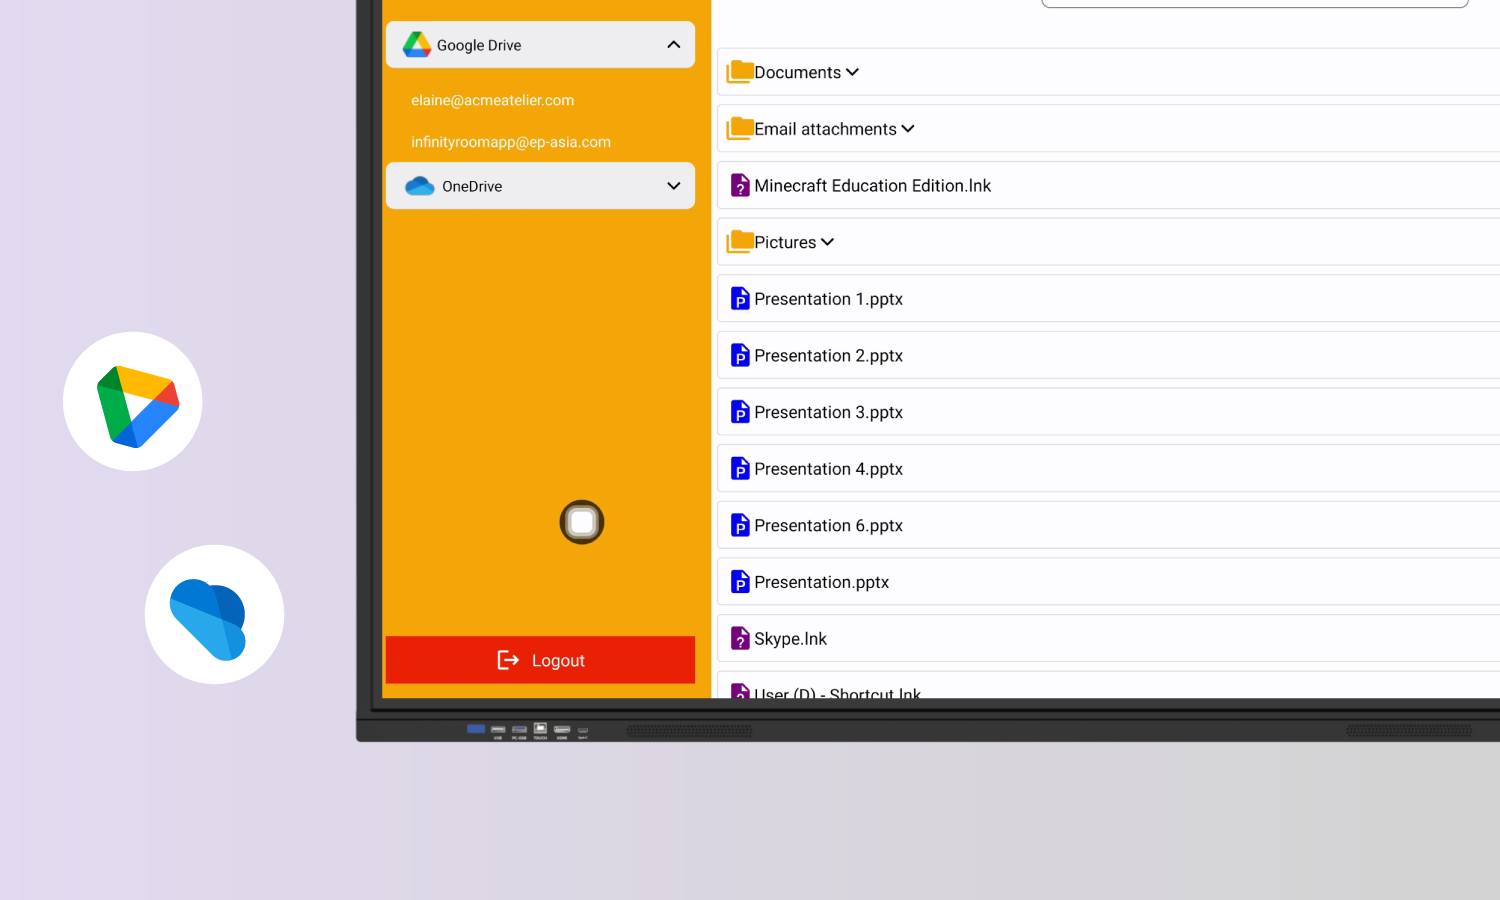This screenshot has width=1500, height=900.
Task: Click the Pictures folder icon
Action: 740,241
